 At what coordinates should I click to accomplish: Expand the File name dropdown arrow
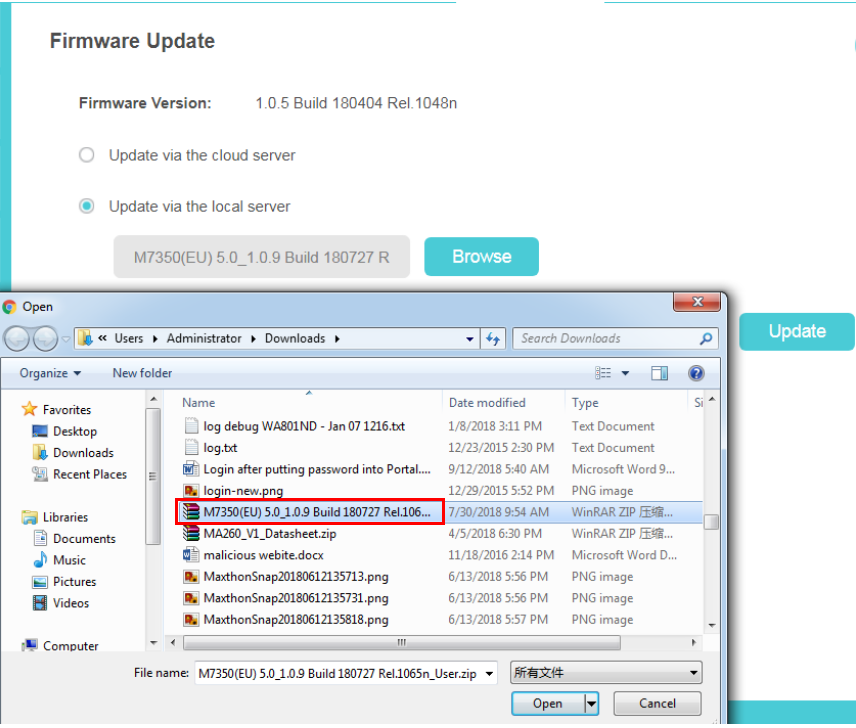pyautogui.click(x=489, y=673)
